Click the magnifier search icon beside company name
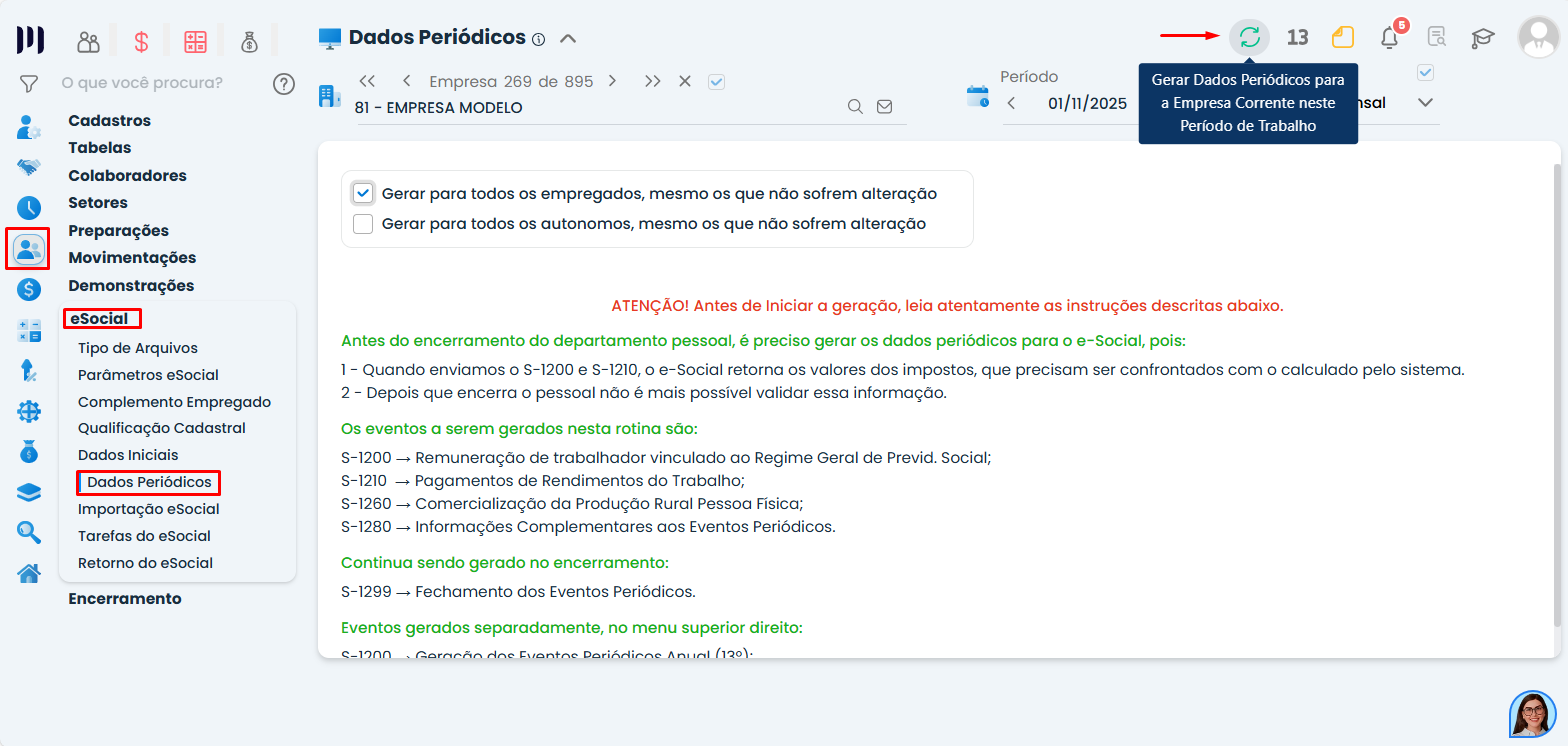This screenshot has height=746, width=1568. (855, 107)
